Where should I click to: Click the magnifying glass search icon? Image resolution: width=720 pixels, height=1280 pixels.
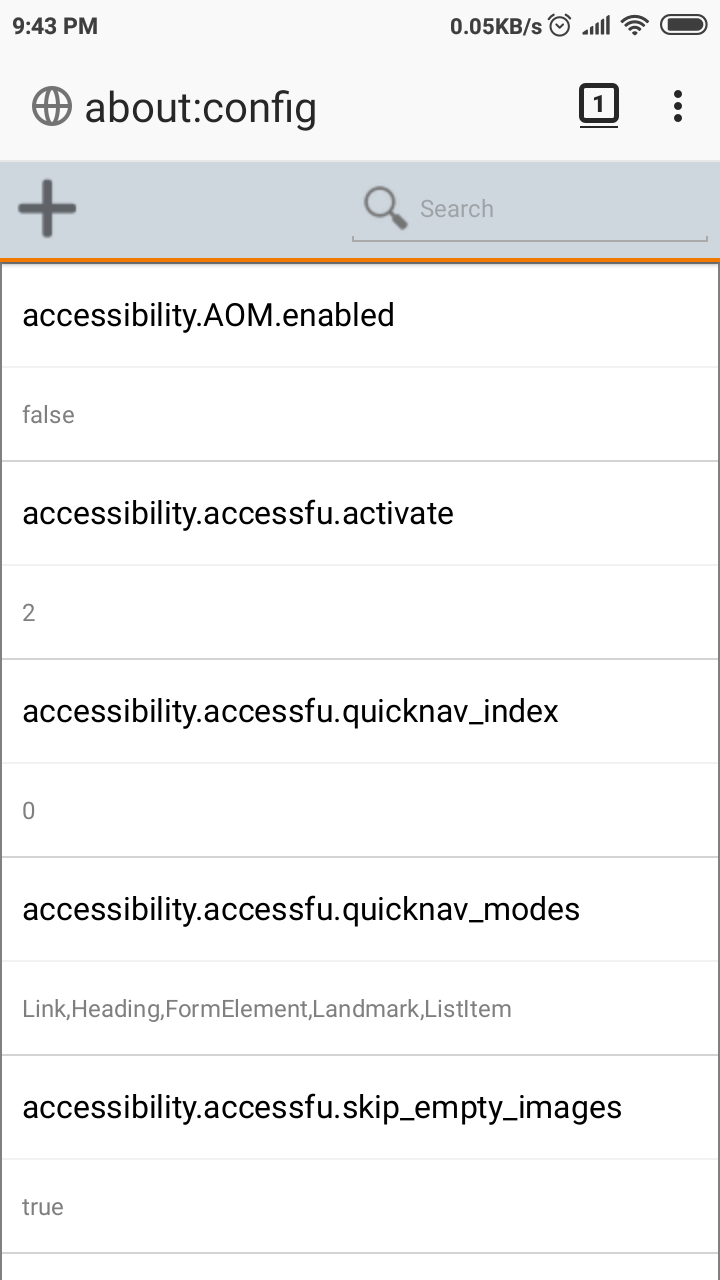(385, 208)
